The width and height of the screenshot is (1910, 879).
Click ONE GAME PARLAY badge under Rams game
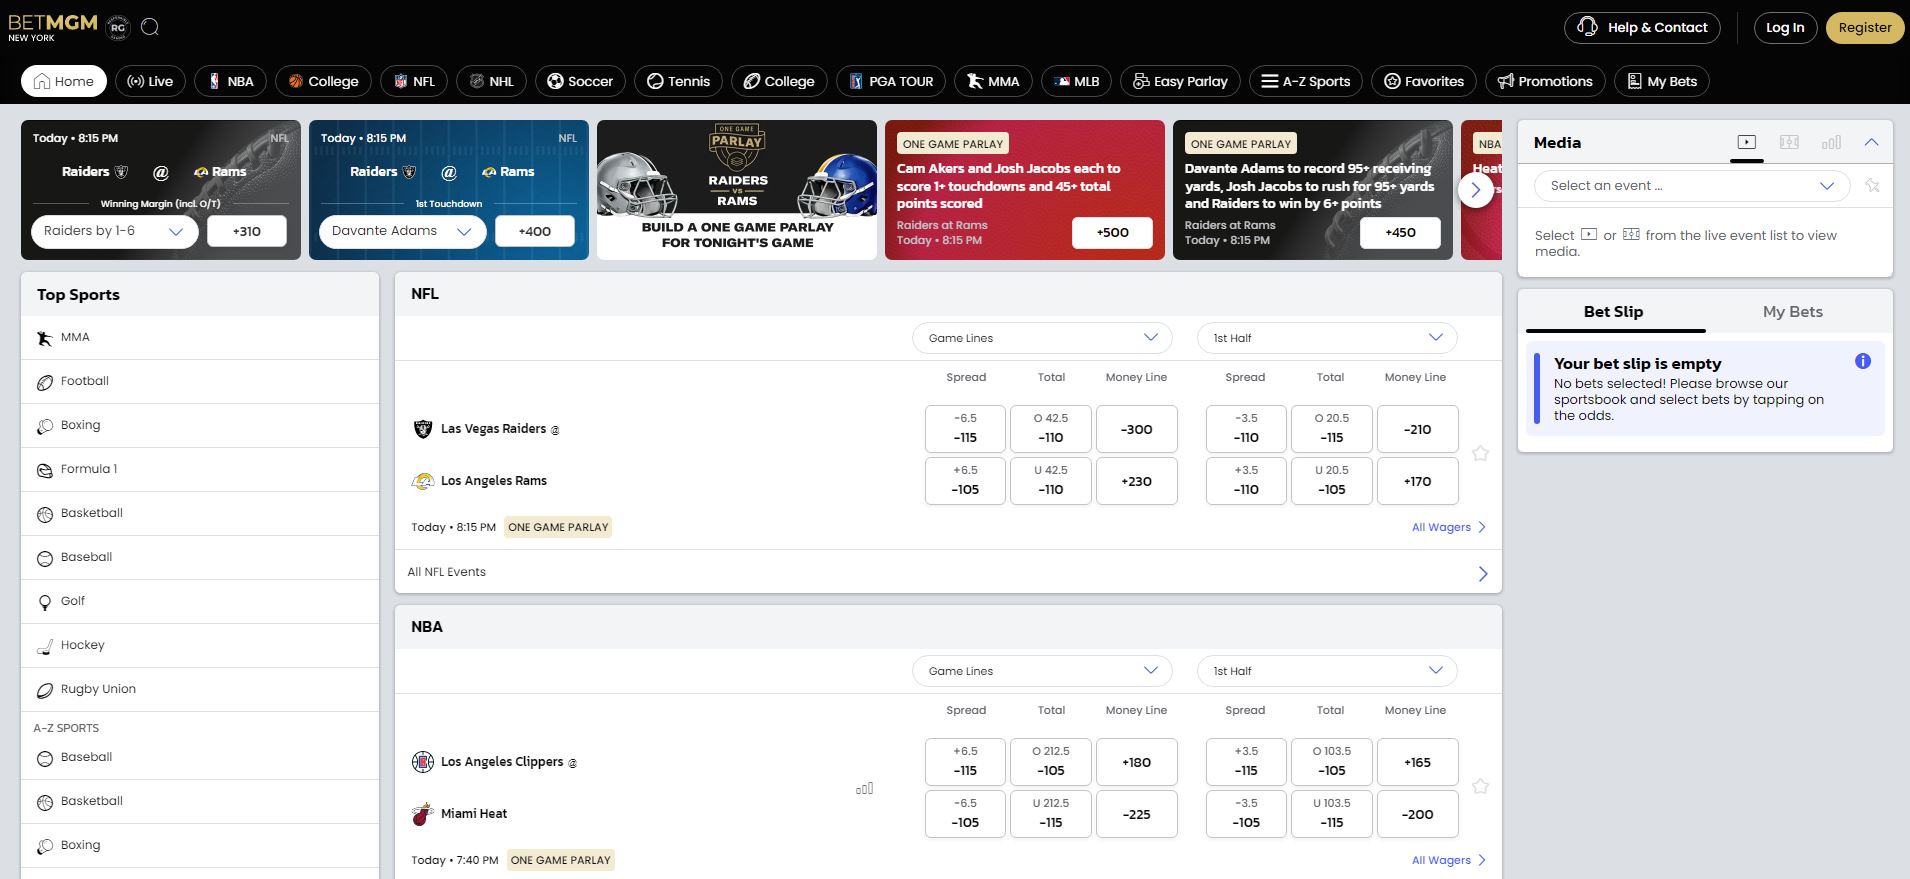point(558,527)
